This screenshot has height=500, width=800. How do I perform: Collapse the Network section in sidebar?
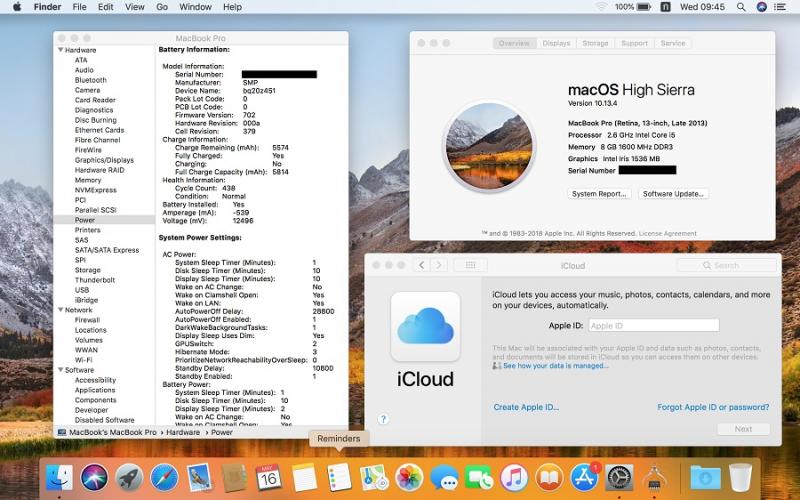click(60, 310)
